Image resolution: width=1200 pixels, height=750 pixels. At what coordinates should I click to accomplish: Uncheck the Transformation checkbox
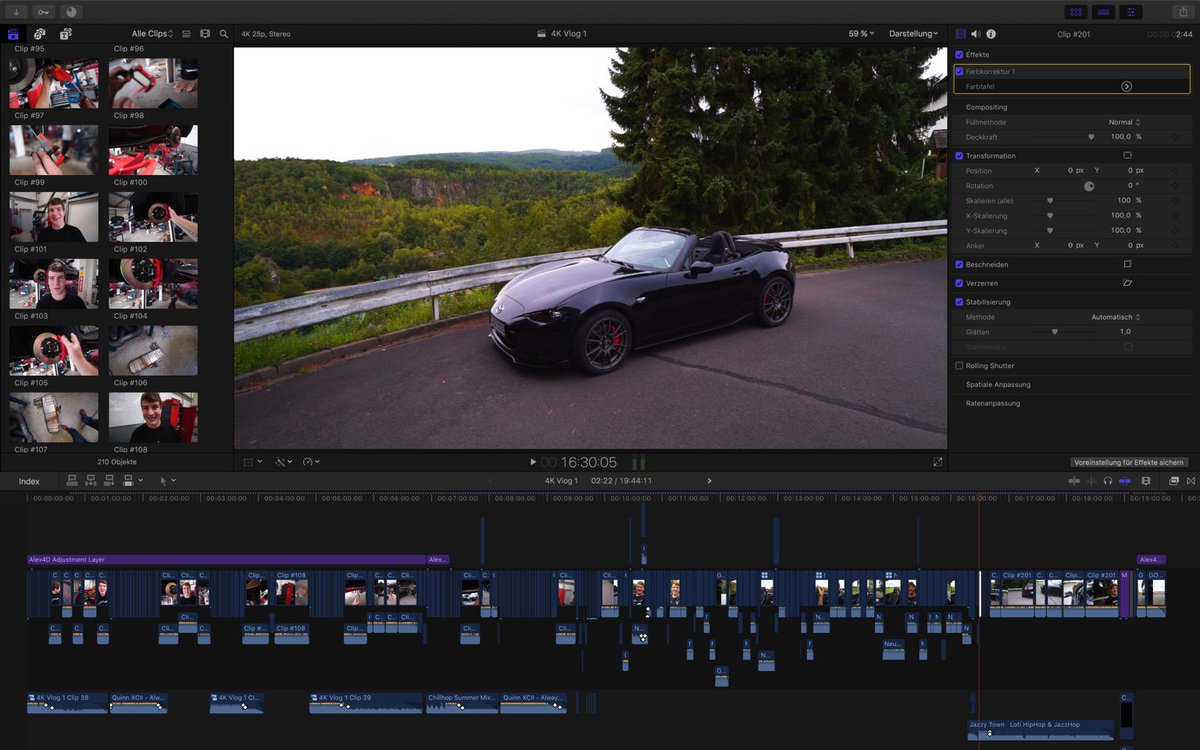[x=960, y=156]
